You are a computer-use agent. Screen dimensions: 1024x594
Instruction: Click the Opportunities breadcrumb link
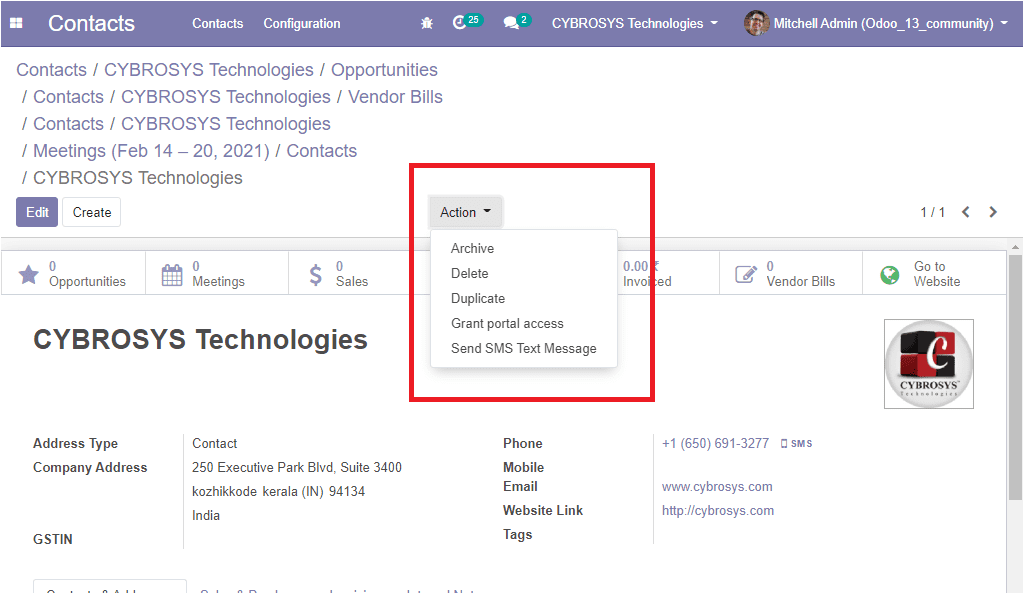click(x=384, y=70)
